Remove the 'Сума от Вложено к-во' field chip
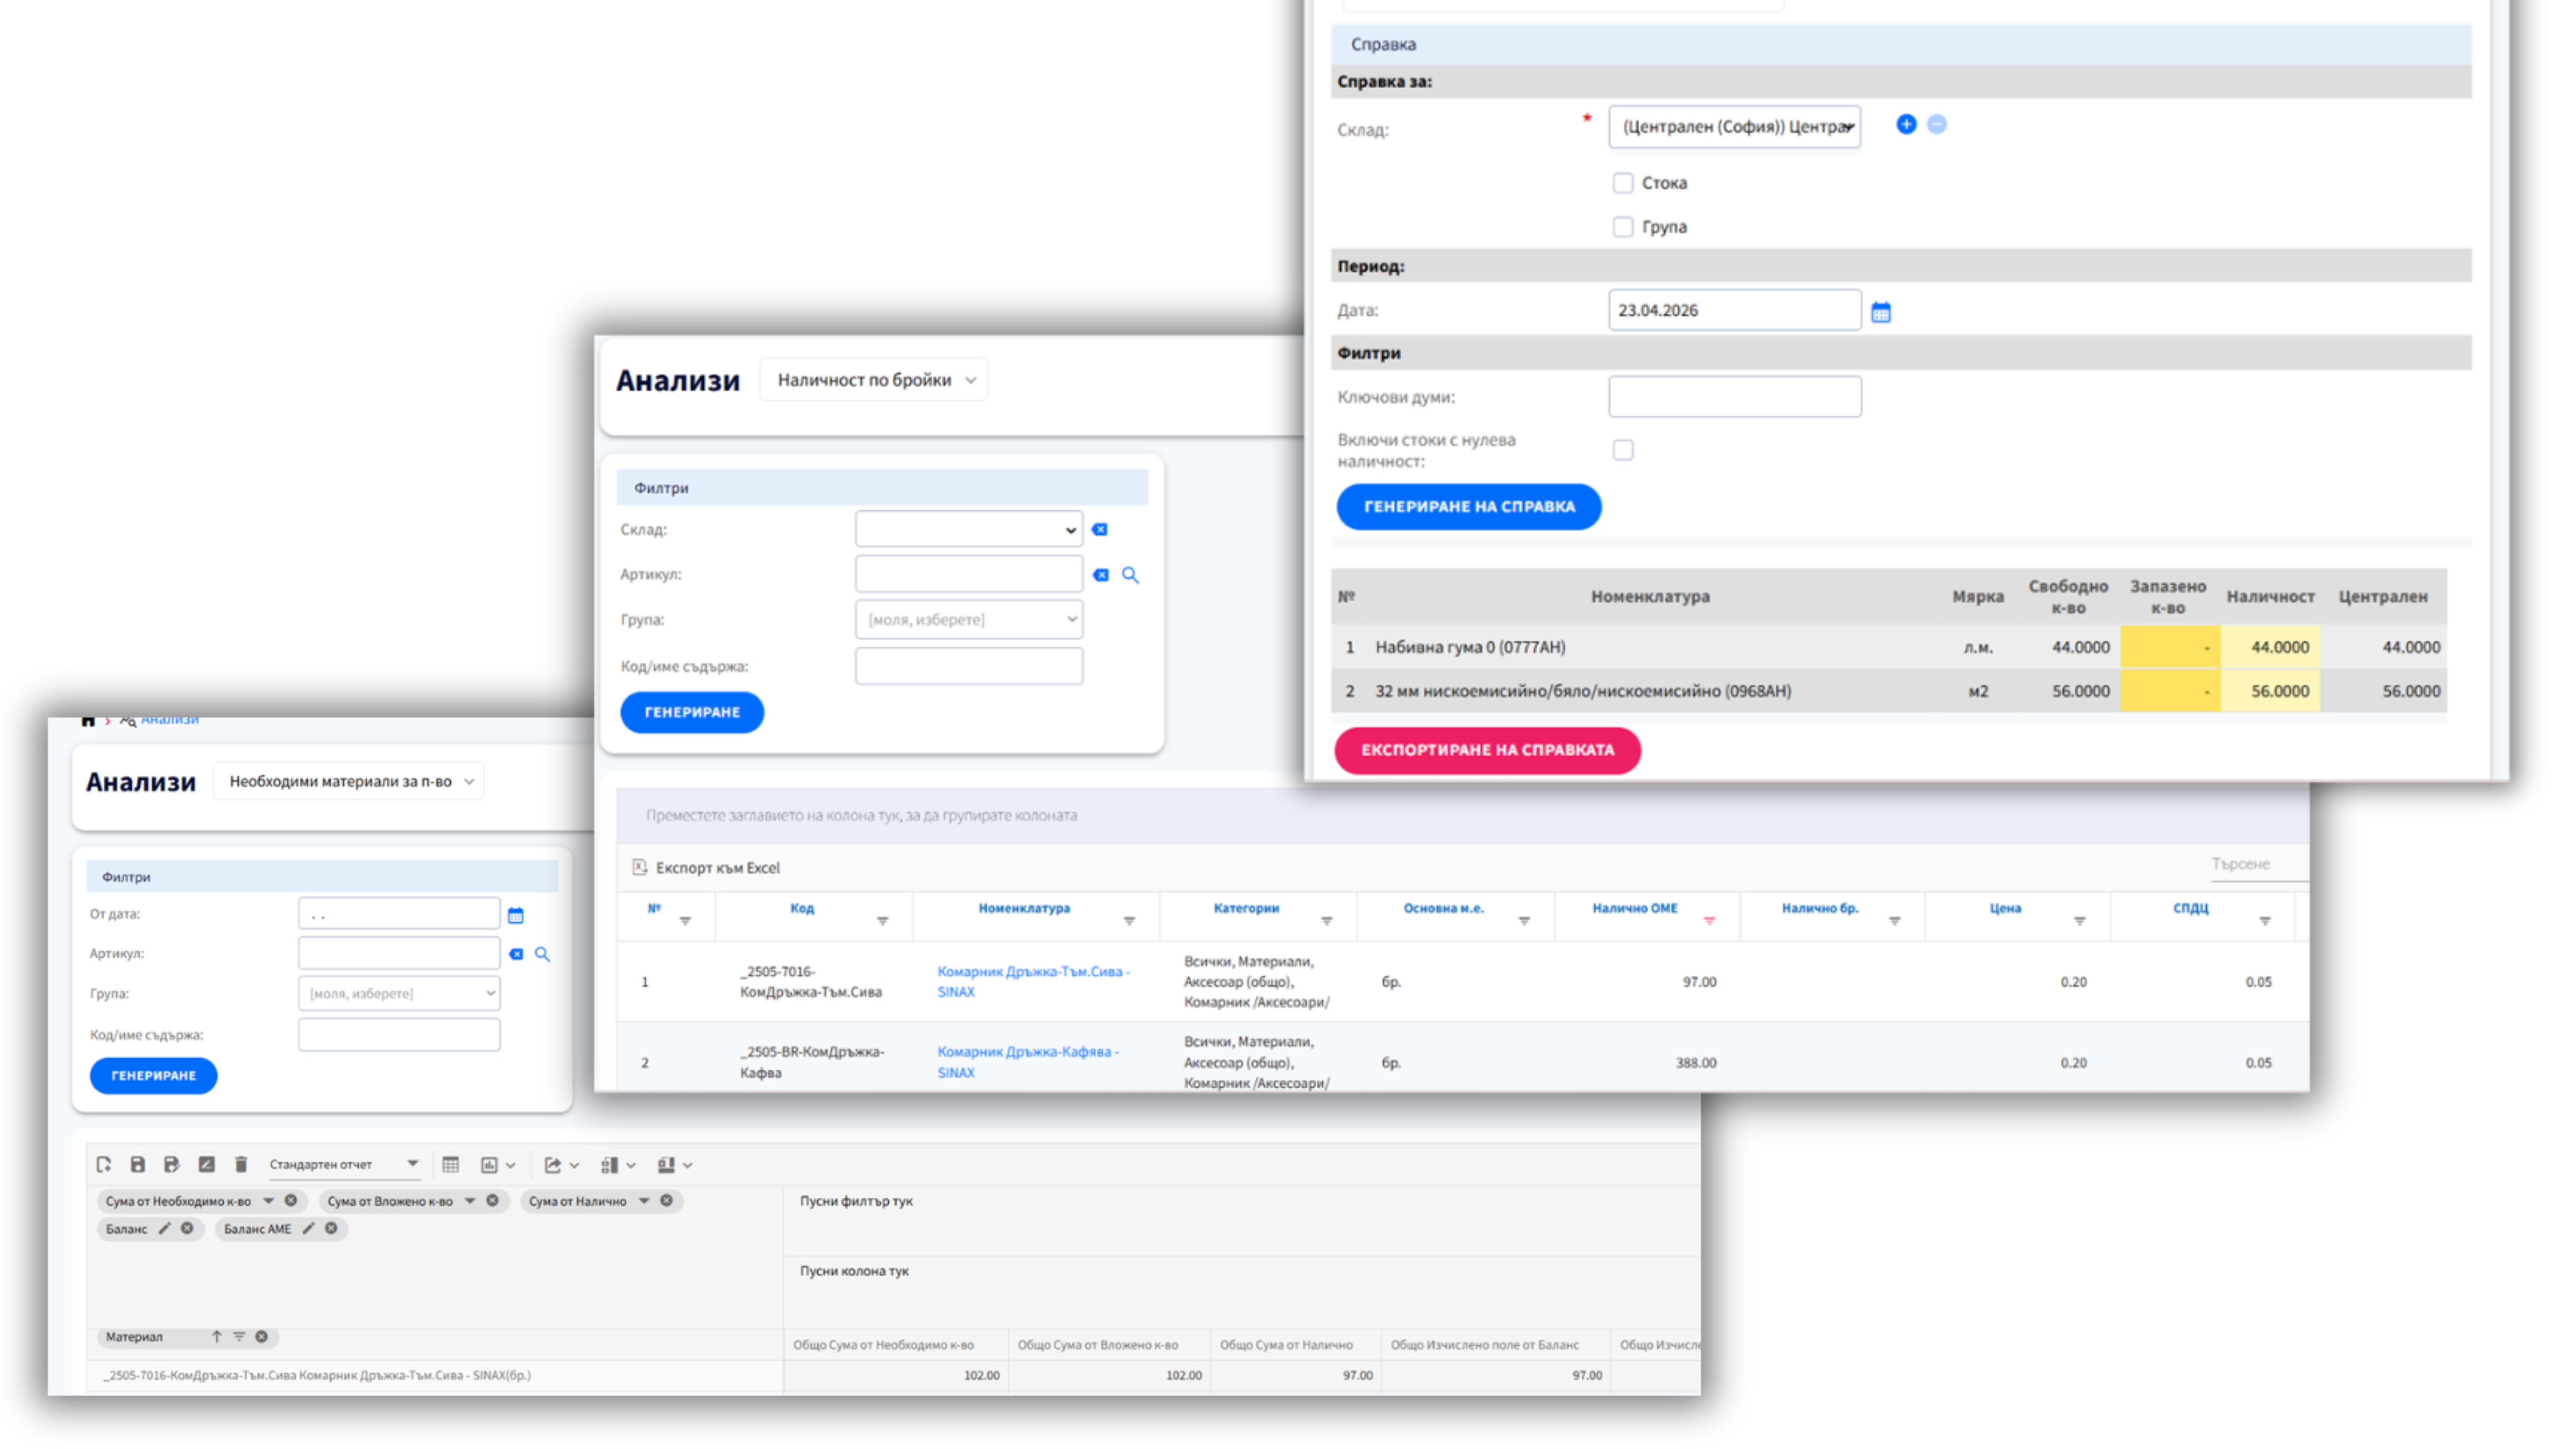This screenshot has height=1449, width=2576. click(492, 1200)
